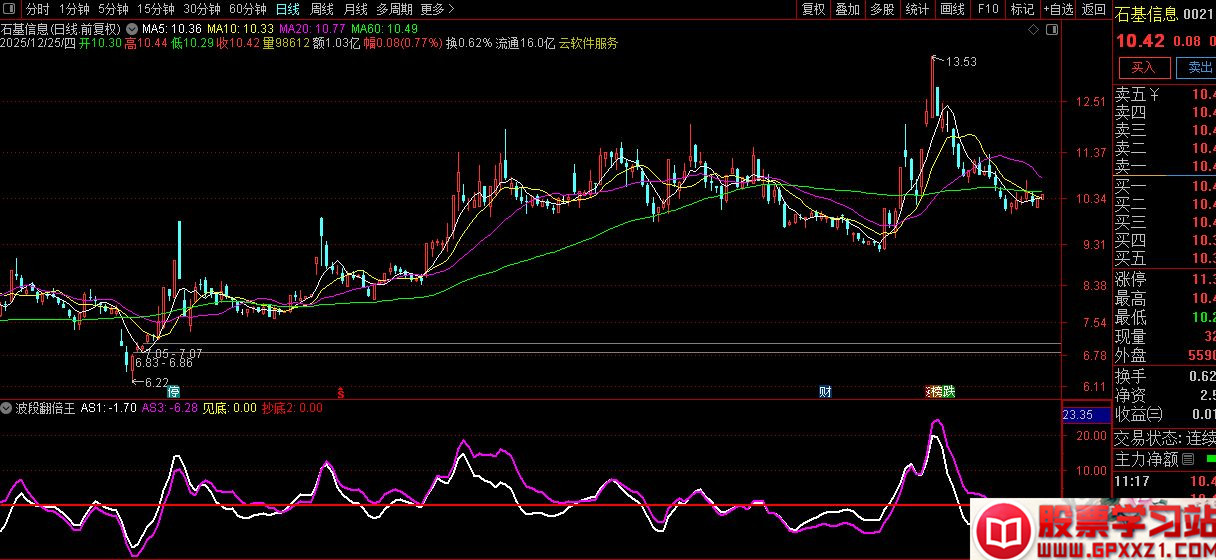This screenshot has width=1216, height=560.
Task: Open the 波段翻倍王 indicator dropdown arrow
Action: coord(7,408)
